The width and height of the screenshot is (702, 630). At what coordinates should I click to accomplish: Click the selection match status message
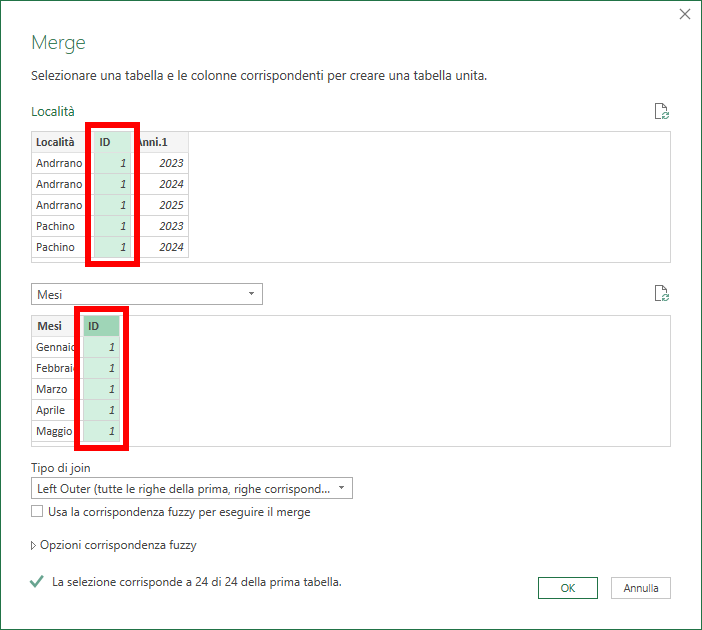click(x=197, y=582)
